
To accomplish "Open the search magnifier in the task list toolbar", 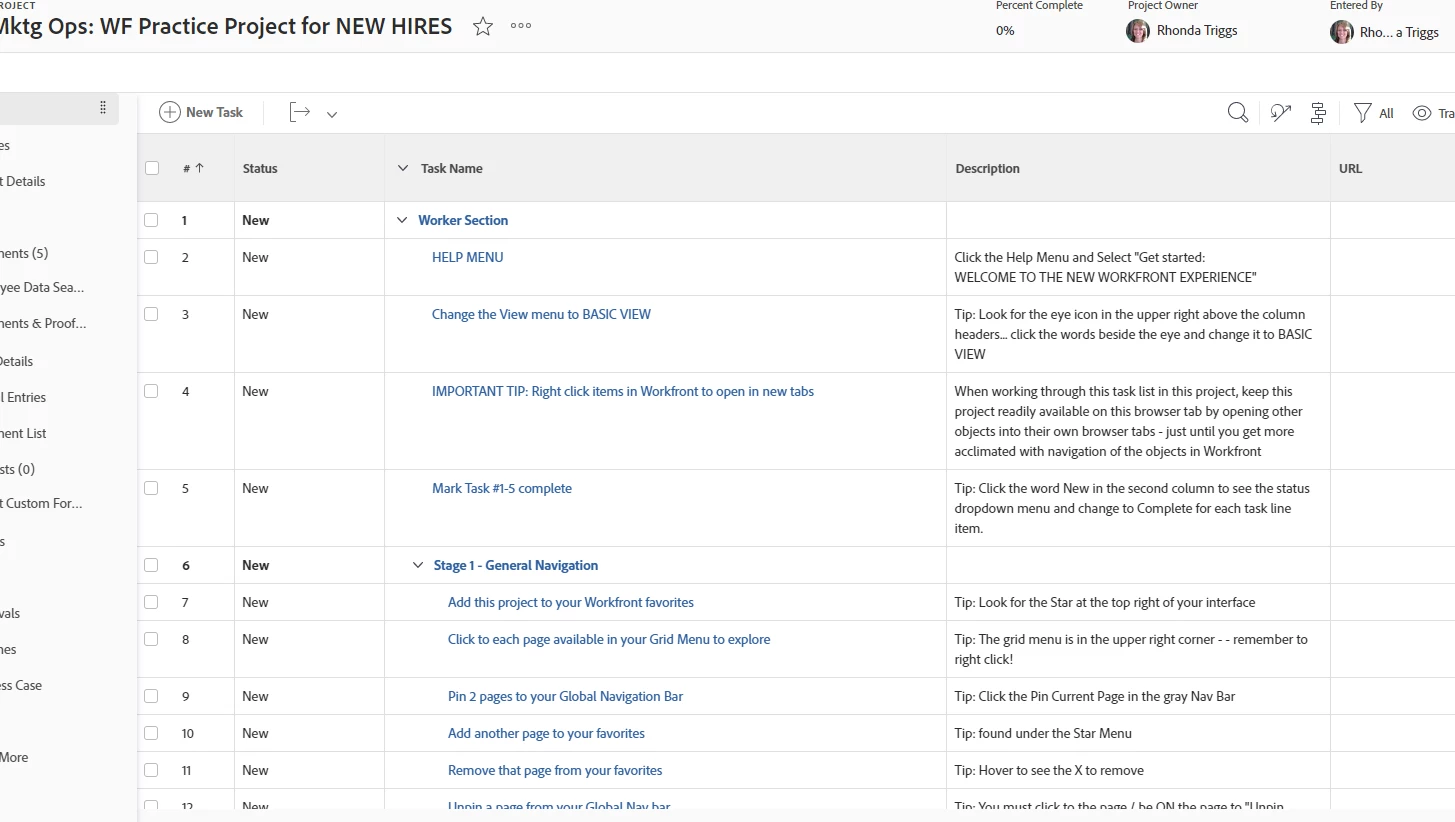I will click(x=1238, y=113).
